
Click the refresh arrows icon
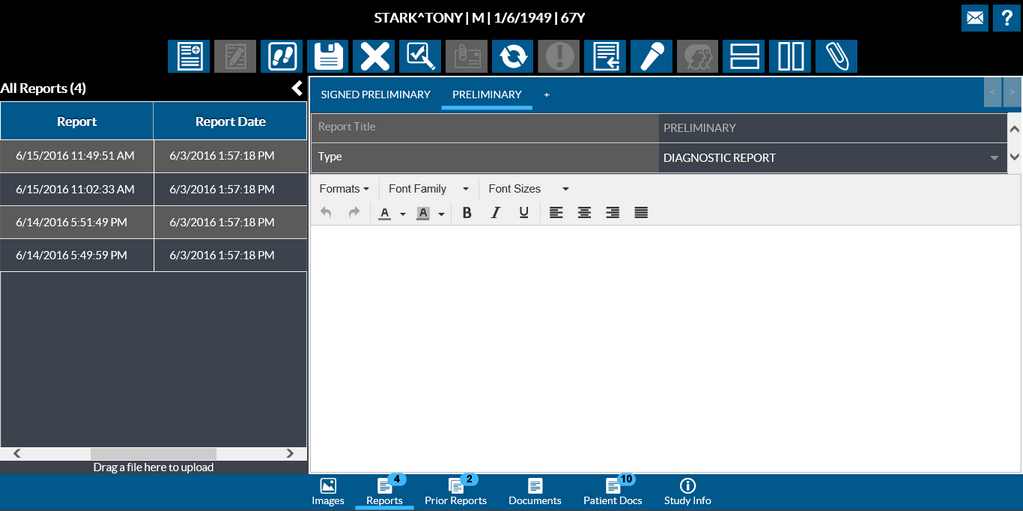513,56
